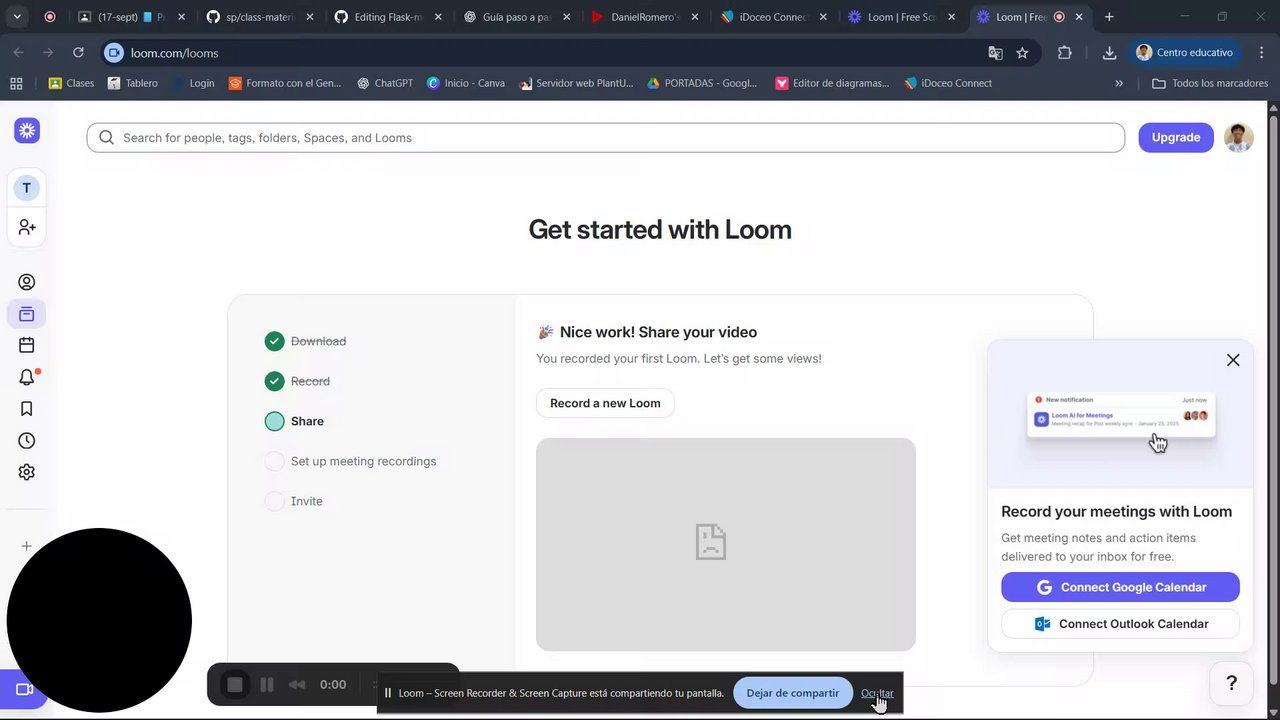Click the help question mark button

pos(1231,683)
